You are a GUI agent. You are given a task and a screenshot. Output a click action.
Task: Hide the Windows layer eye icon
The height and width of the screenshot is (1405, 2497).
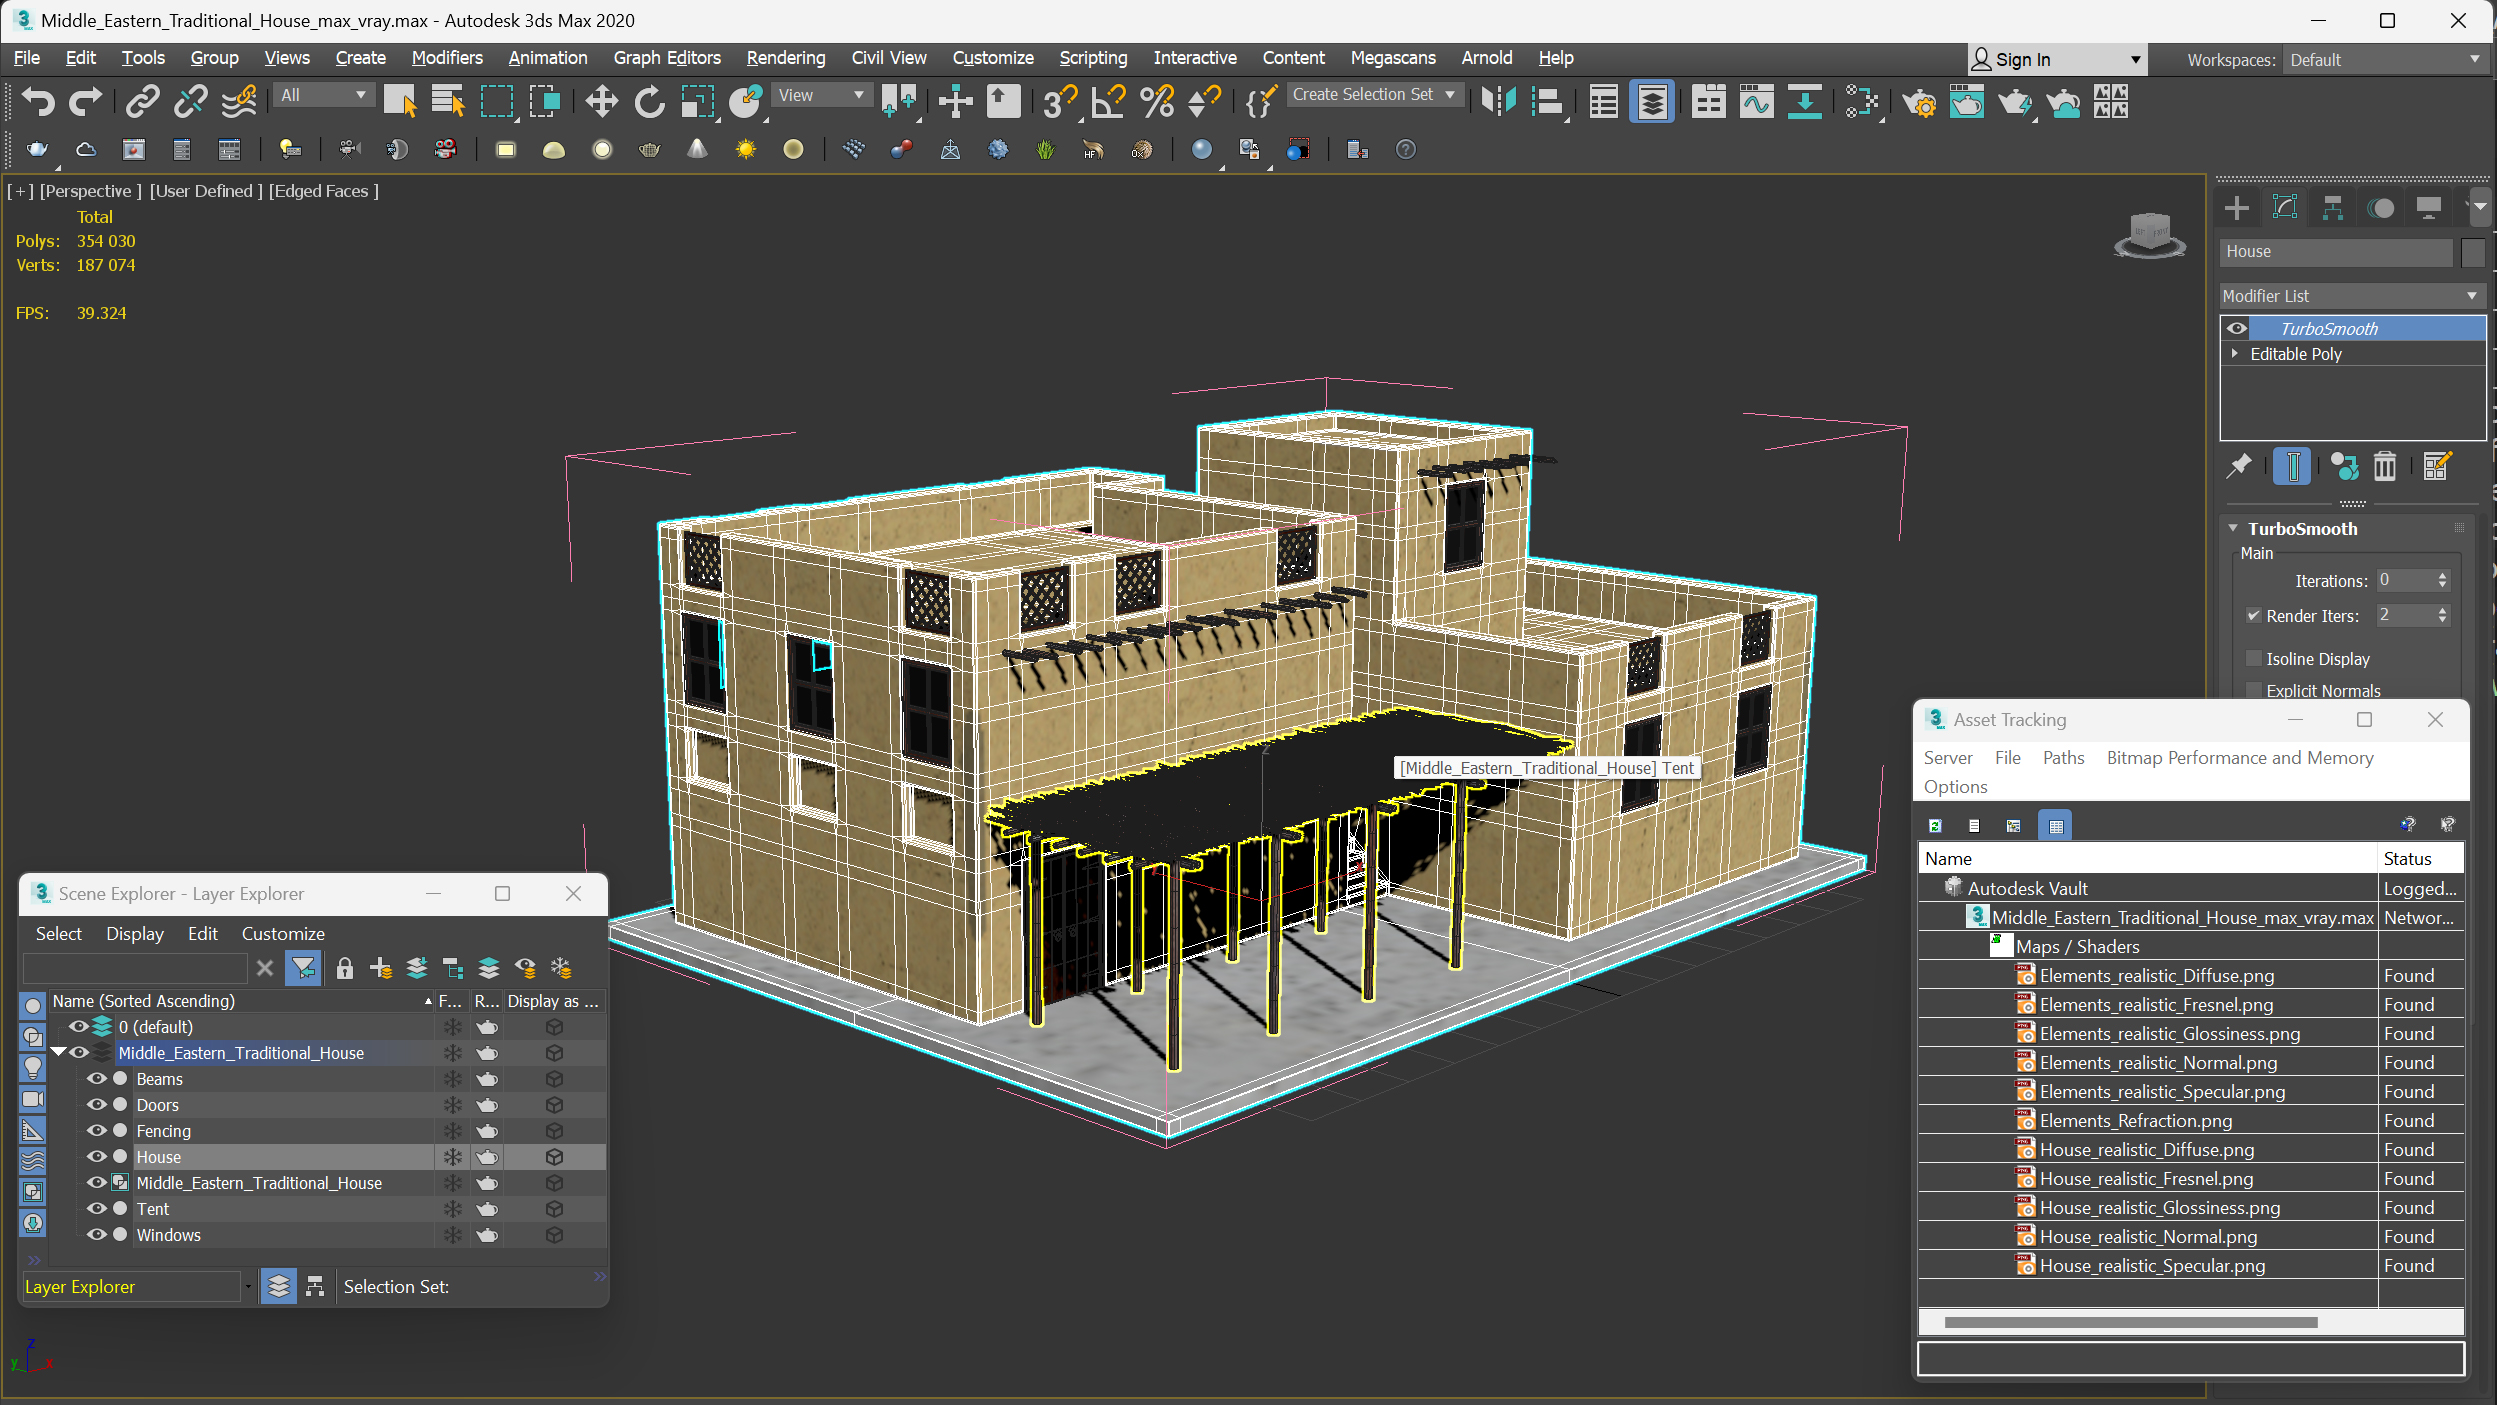[96, 1235]
